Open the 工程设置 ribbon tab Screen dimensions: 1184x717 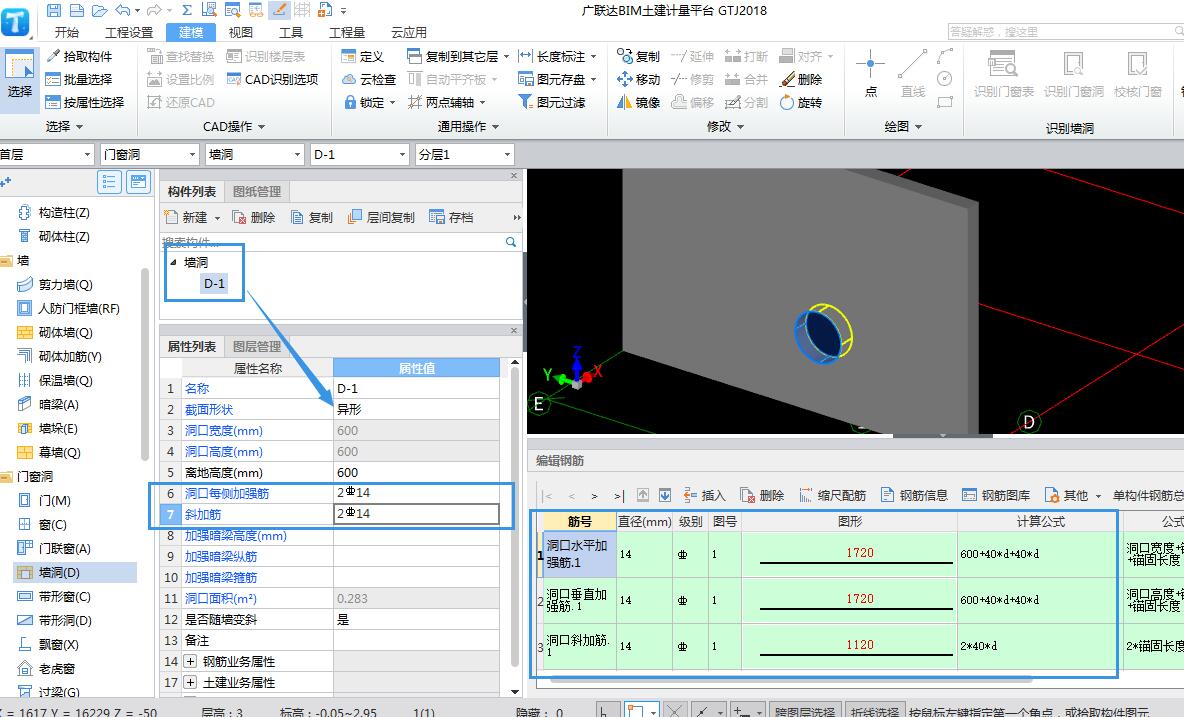pyautogui.click(x=129, y=32)
